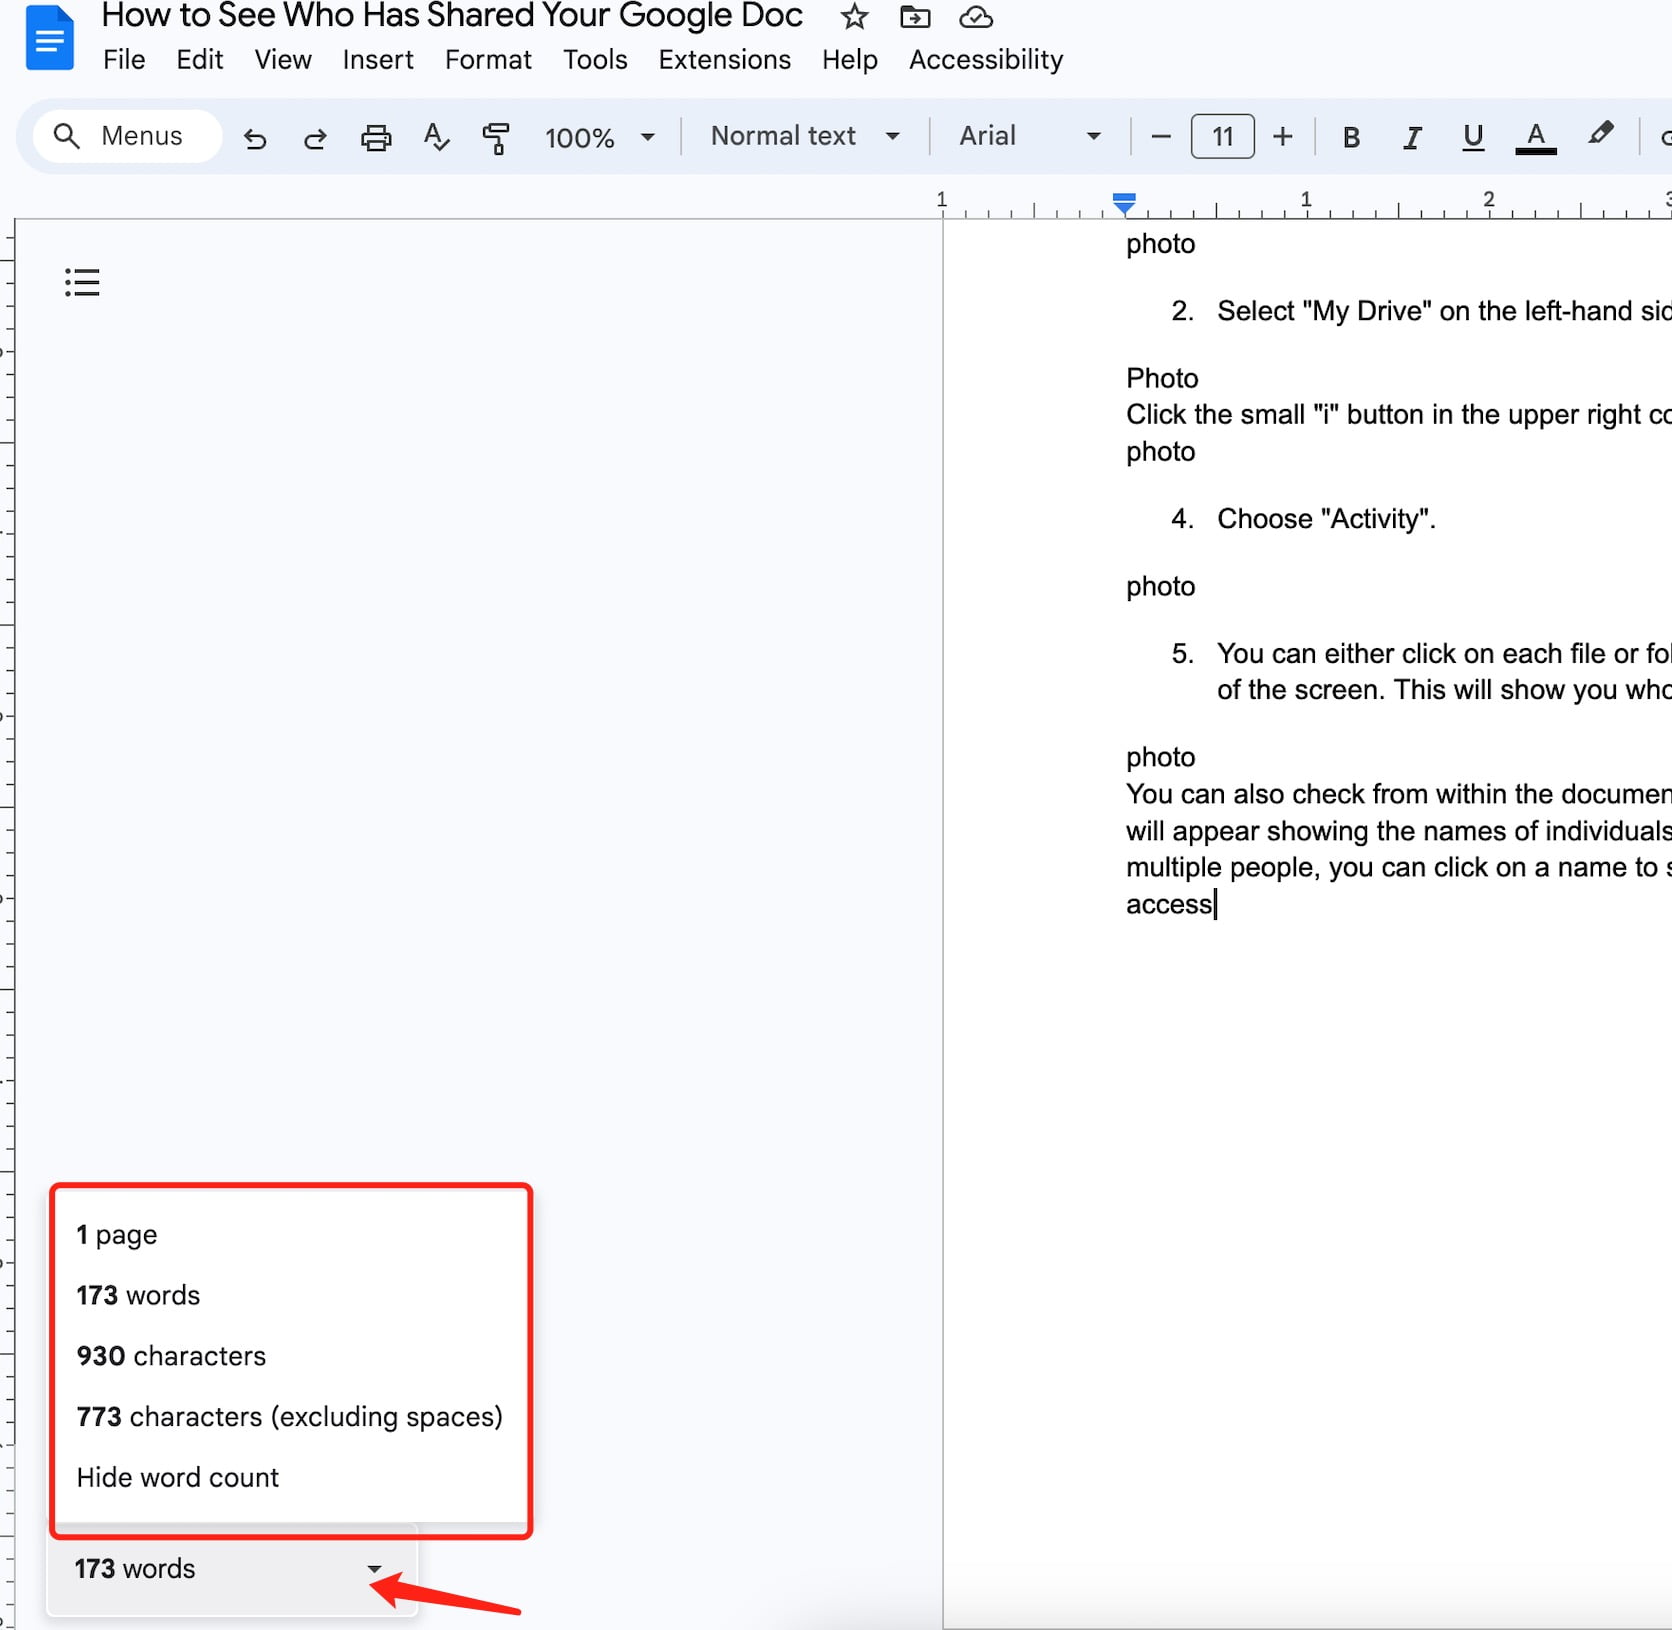
Task: Open the Normal text style dropdown
Action: (x=805, y=136)
